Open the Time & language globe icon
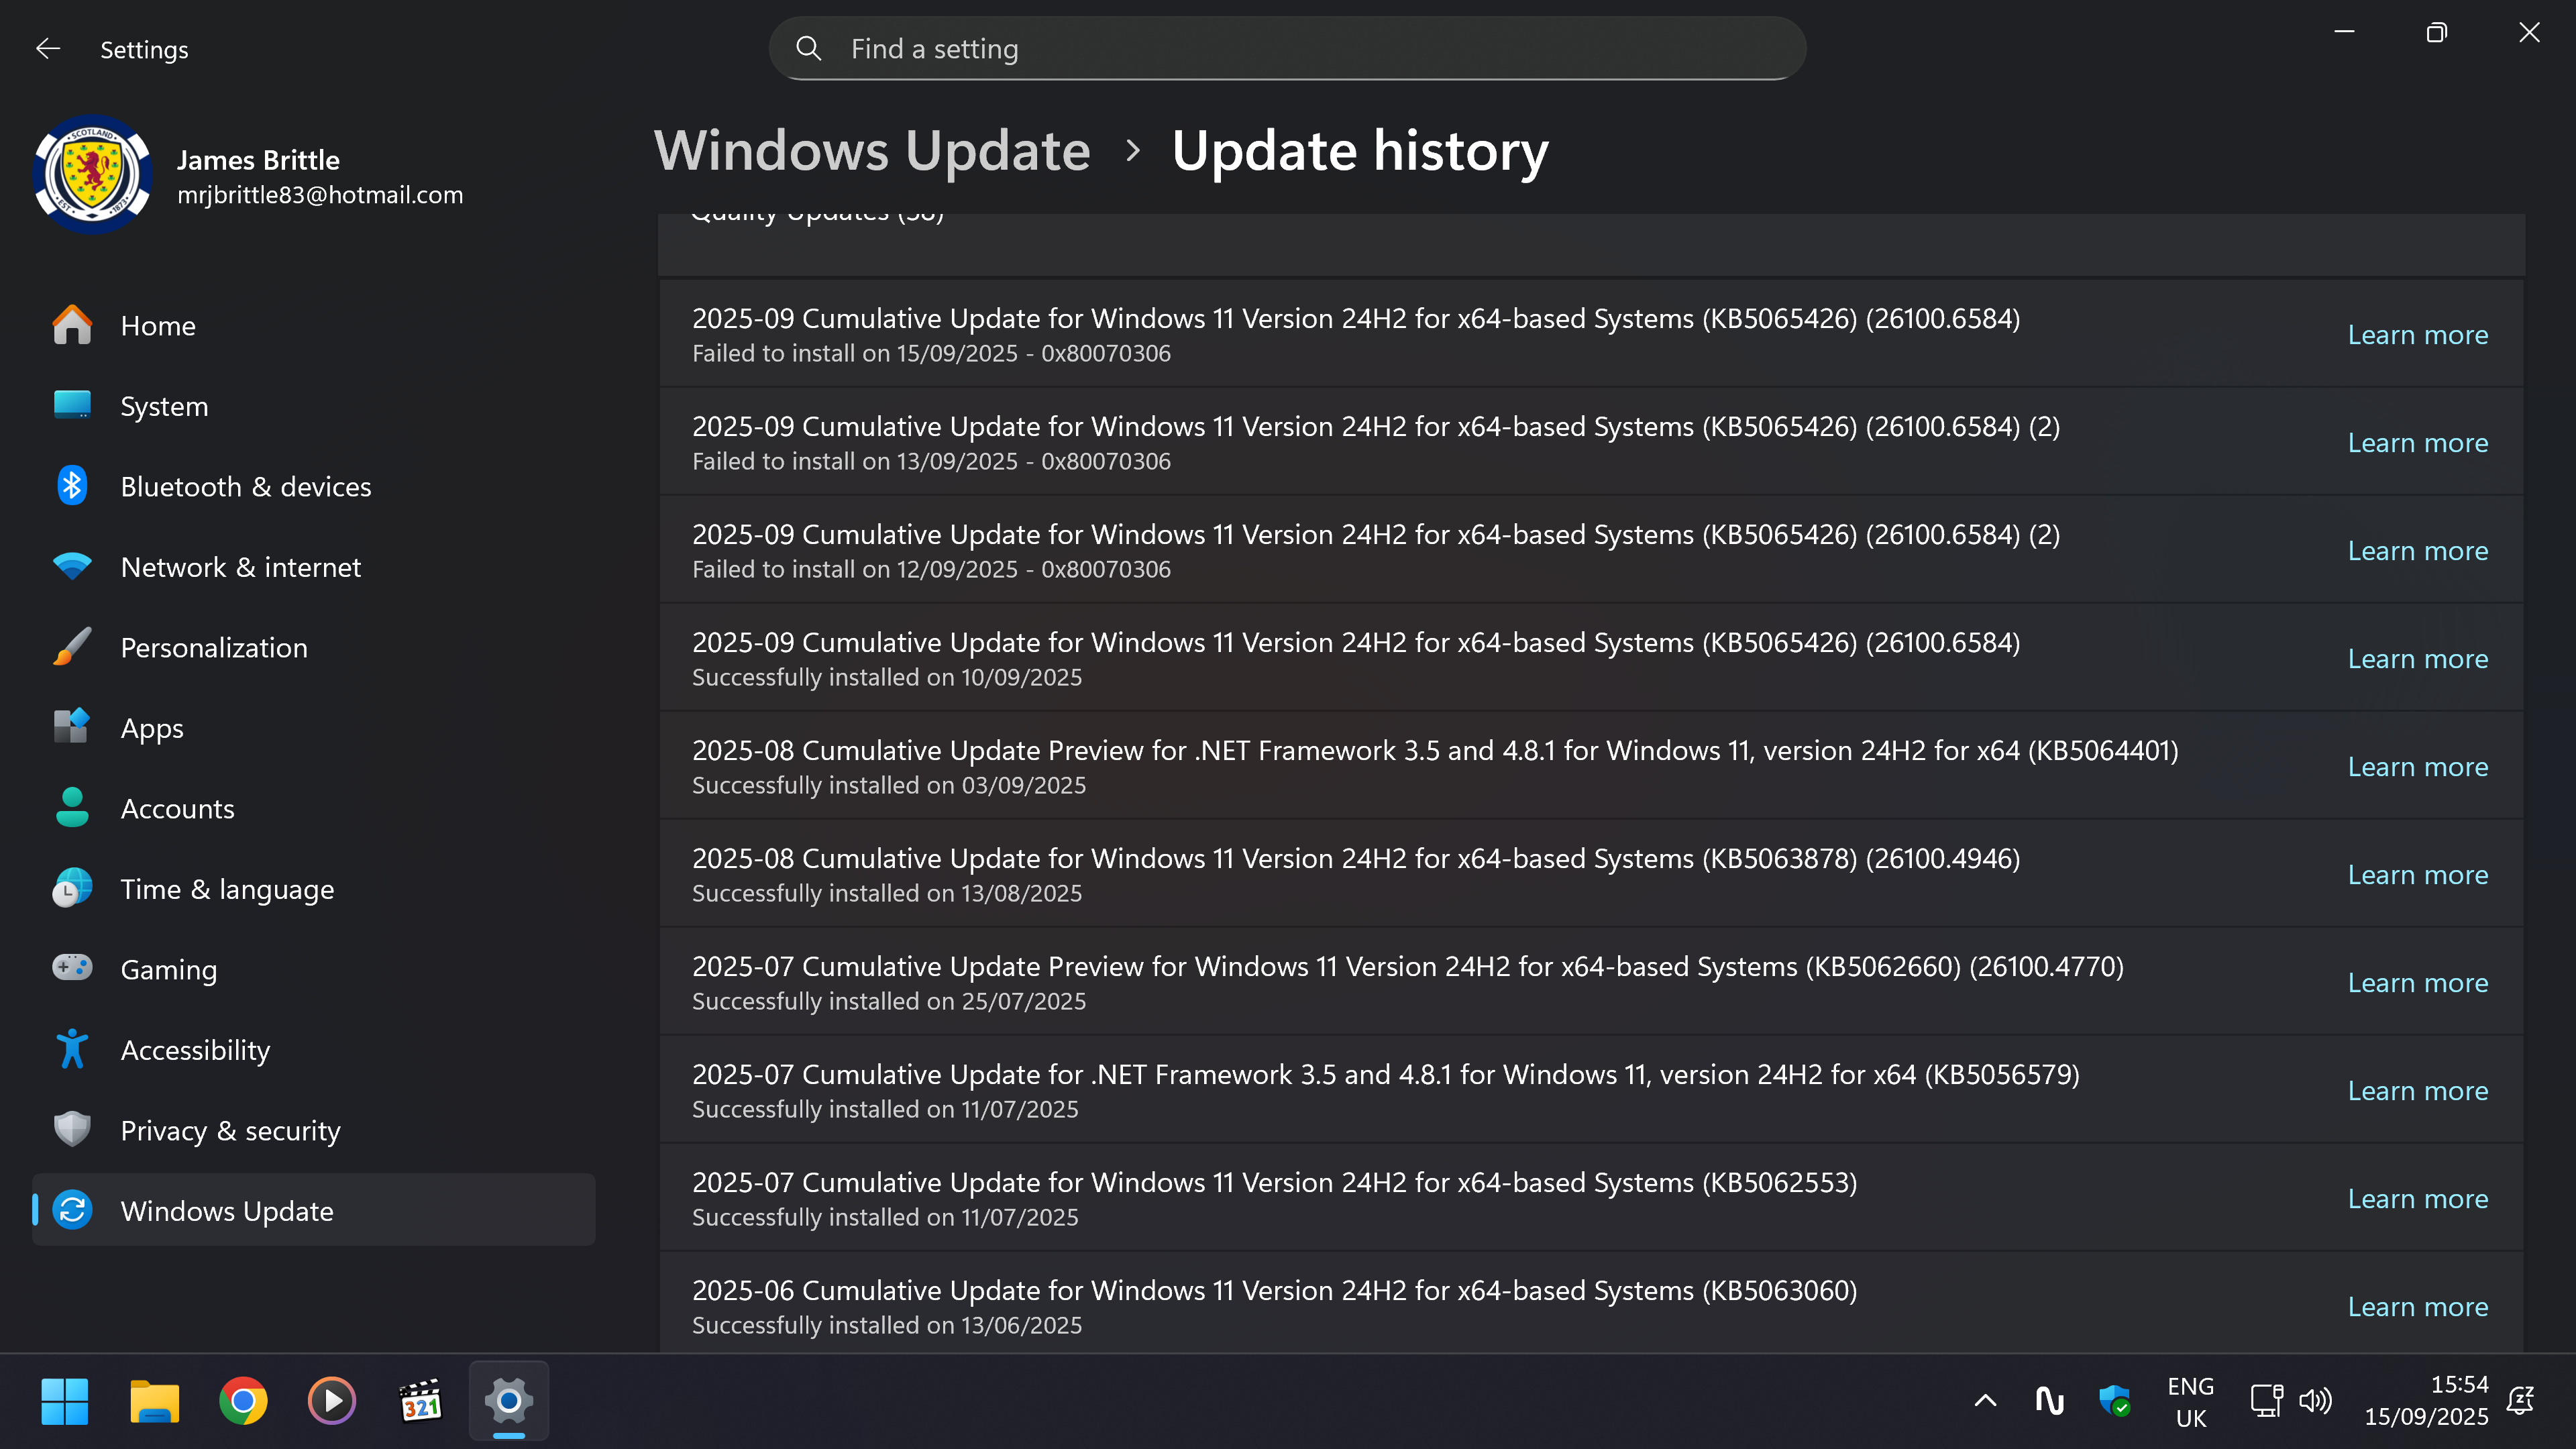 (x=71, y=888)
